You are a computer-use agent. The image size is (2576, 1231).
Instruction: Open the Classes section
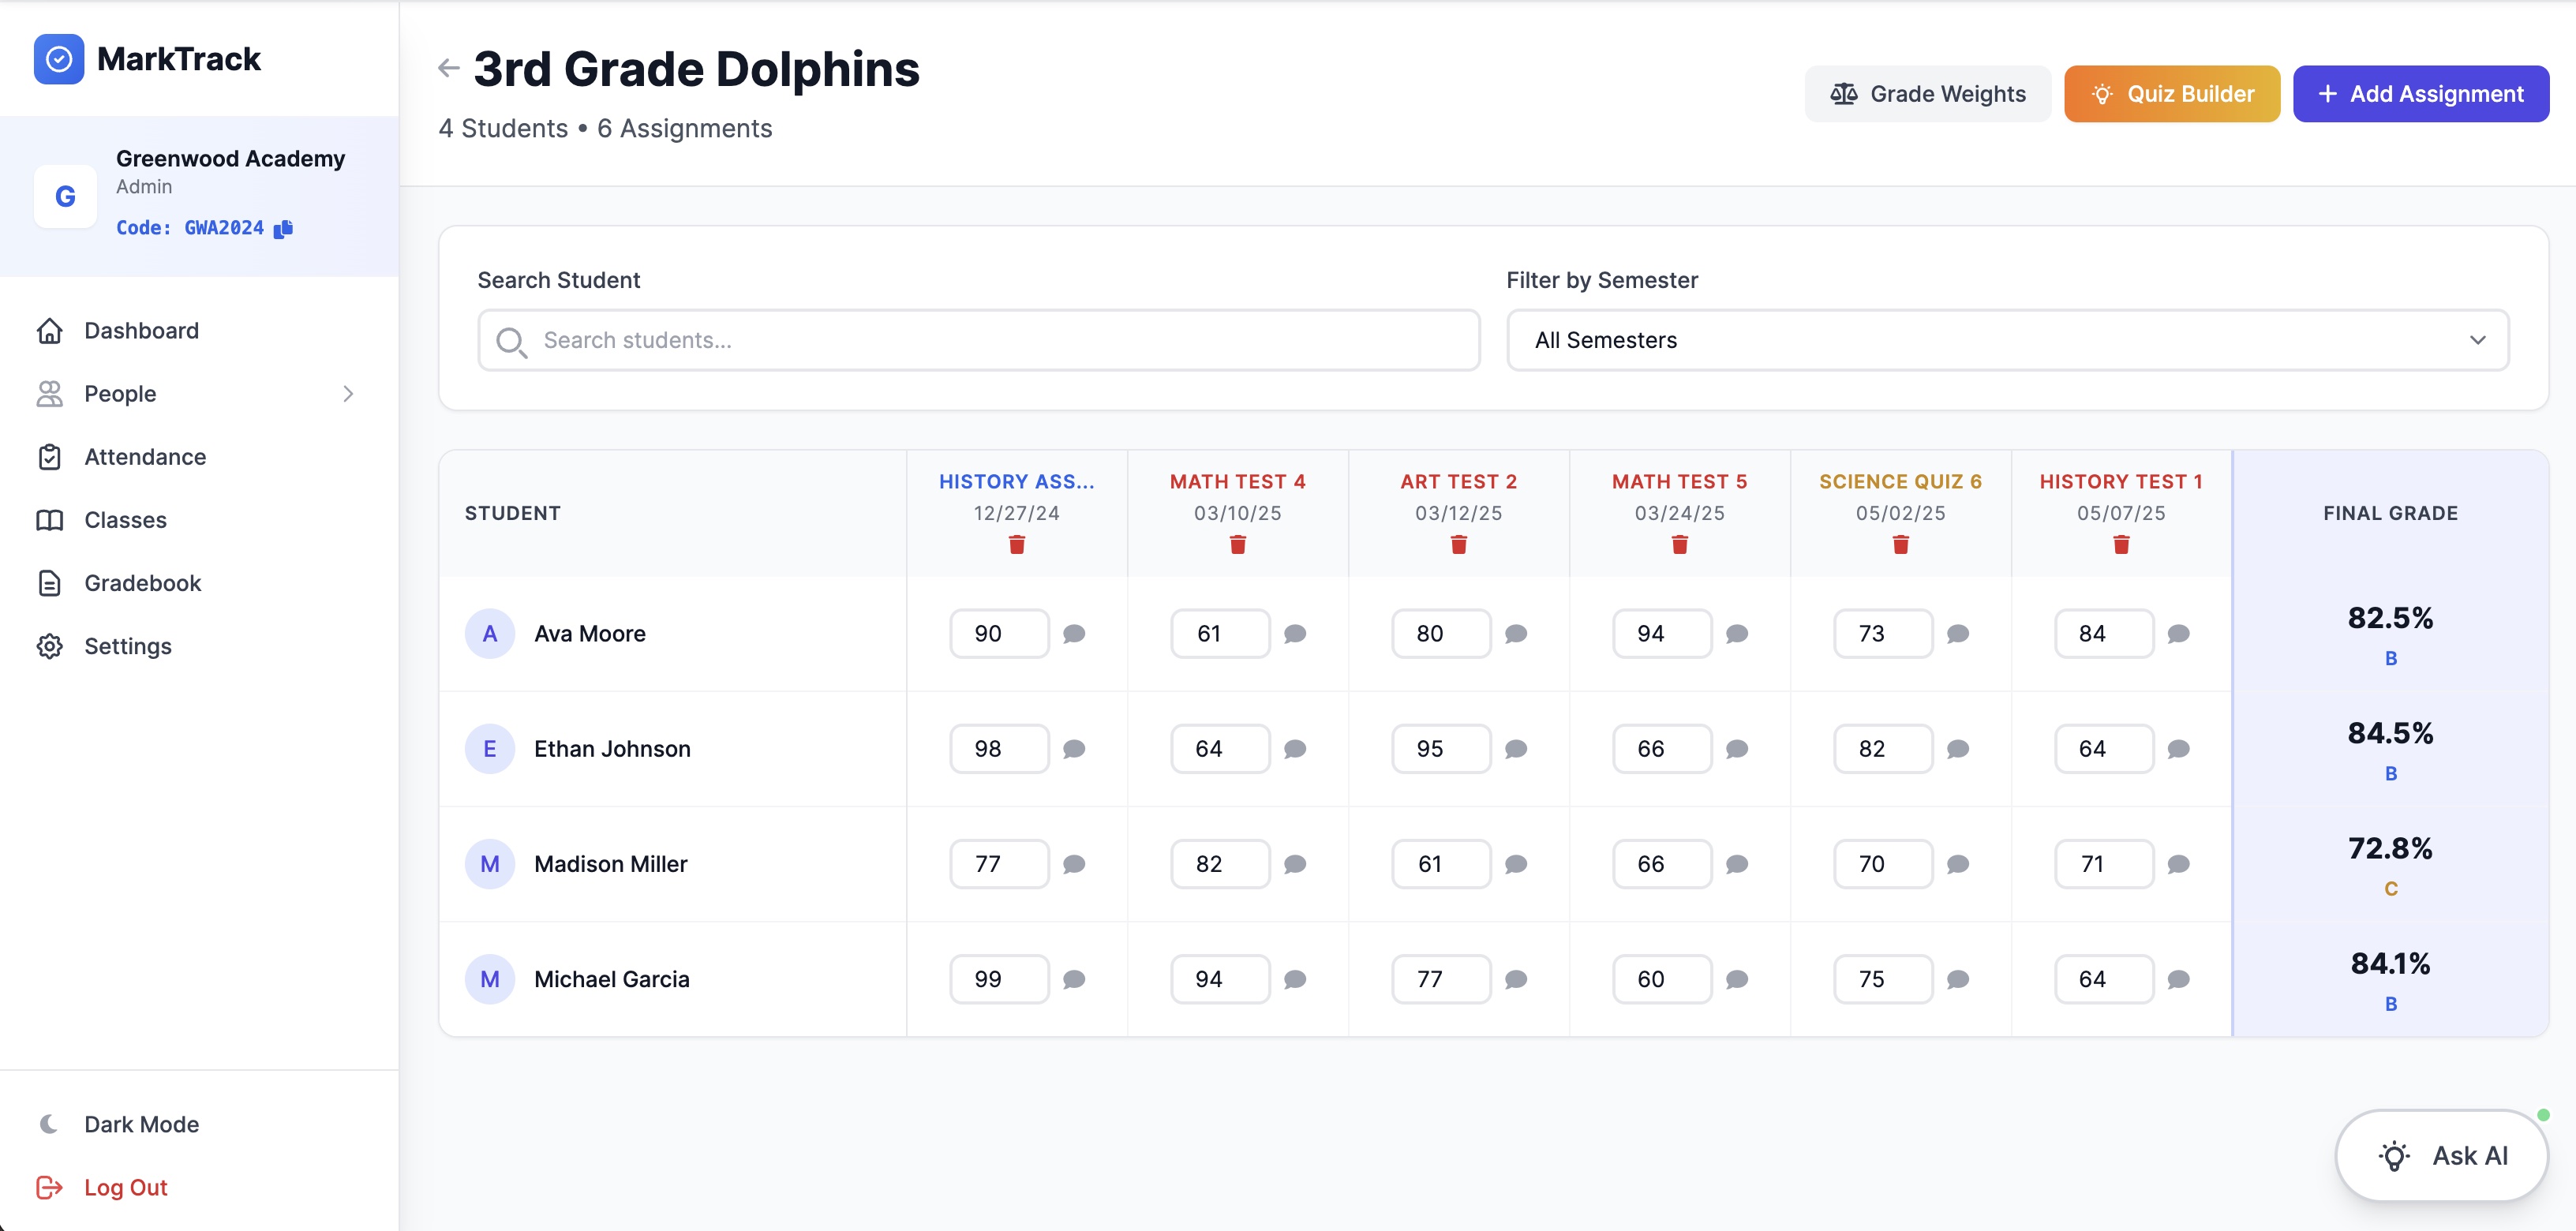(x=124, y=519)
